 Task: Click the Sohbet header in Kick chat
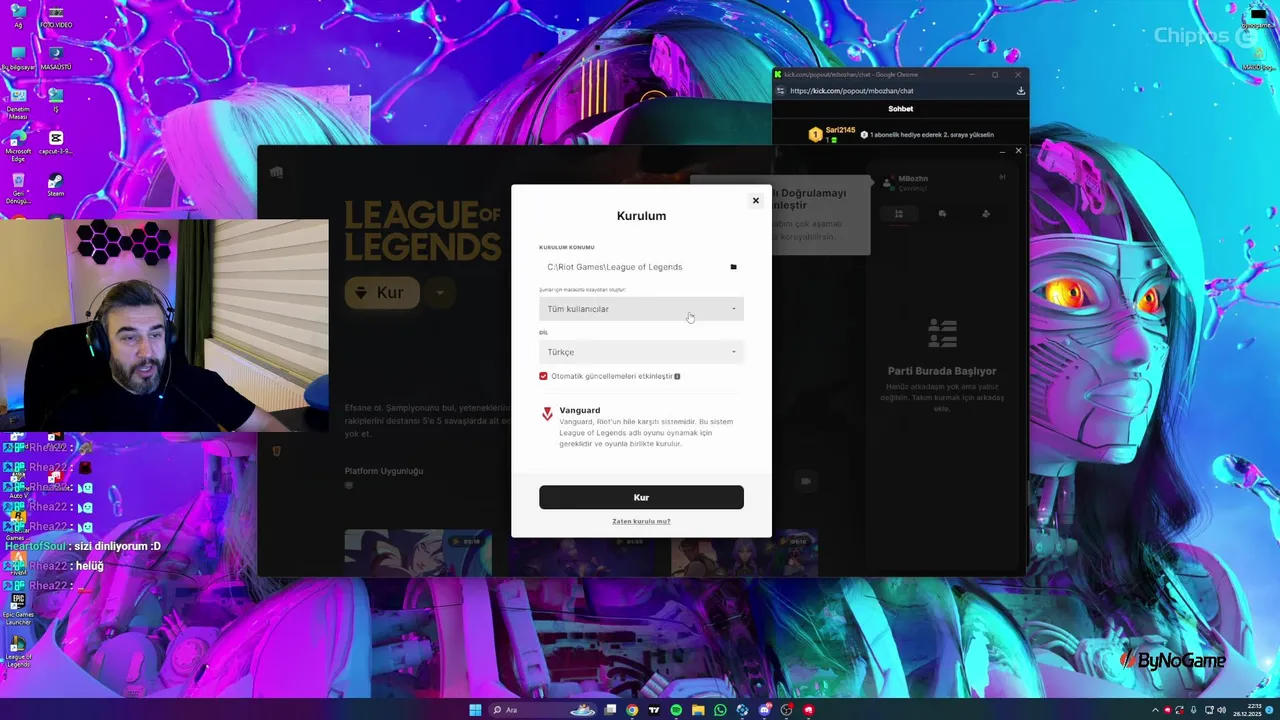click(900, 109)
